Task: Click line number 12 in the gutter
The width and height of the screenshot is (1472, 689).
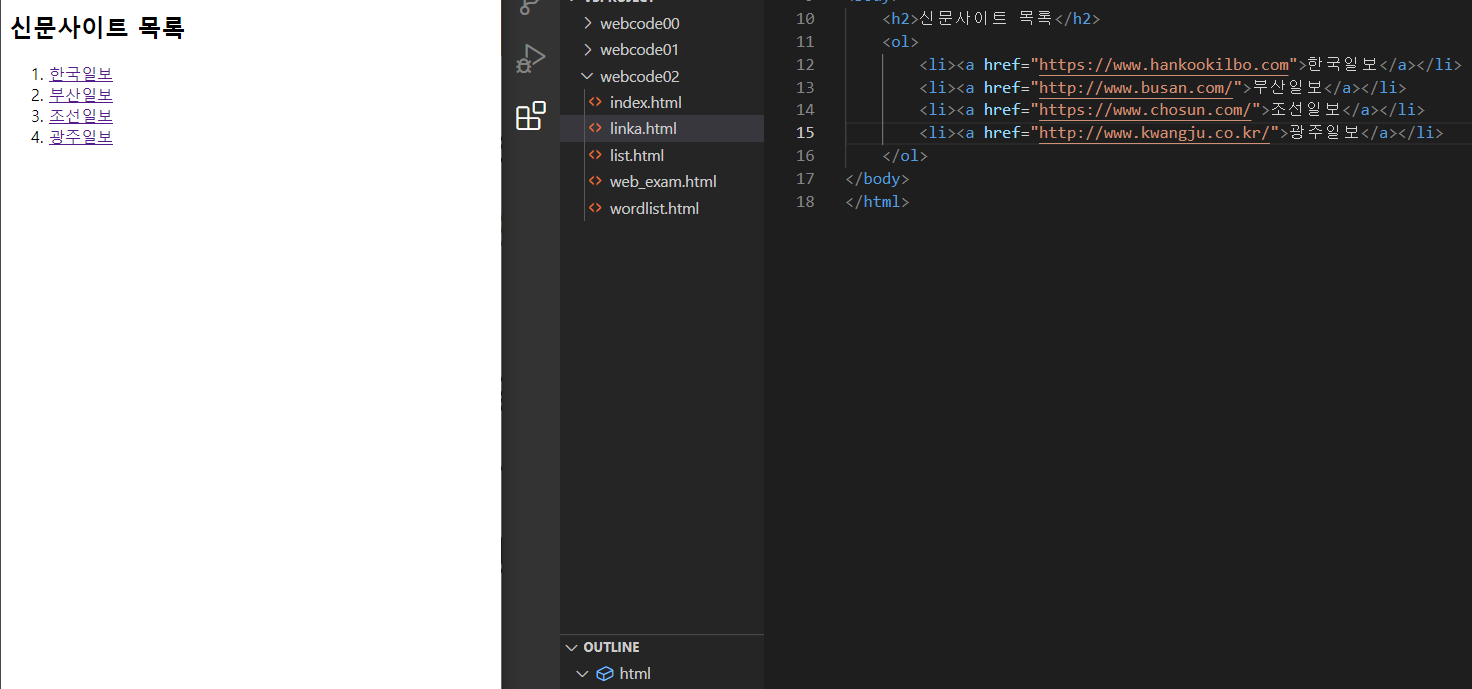Action: [x=806, y=65]
